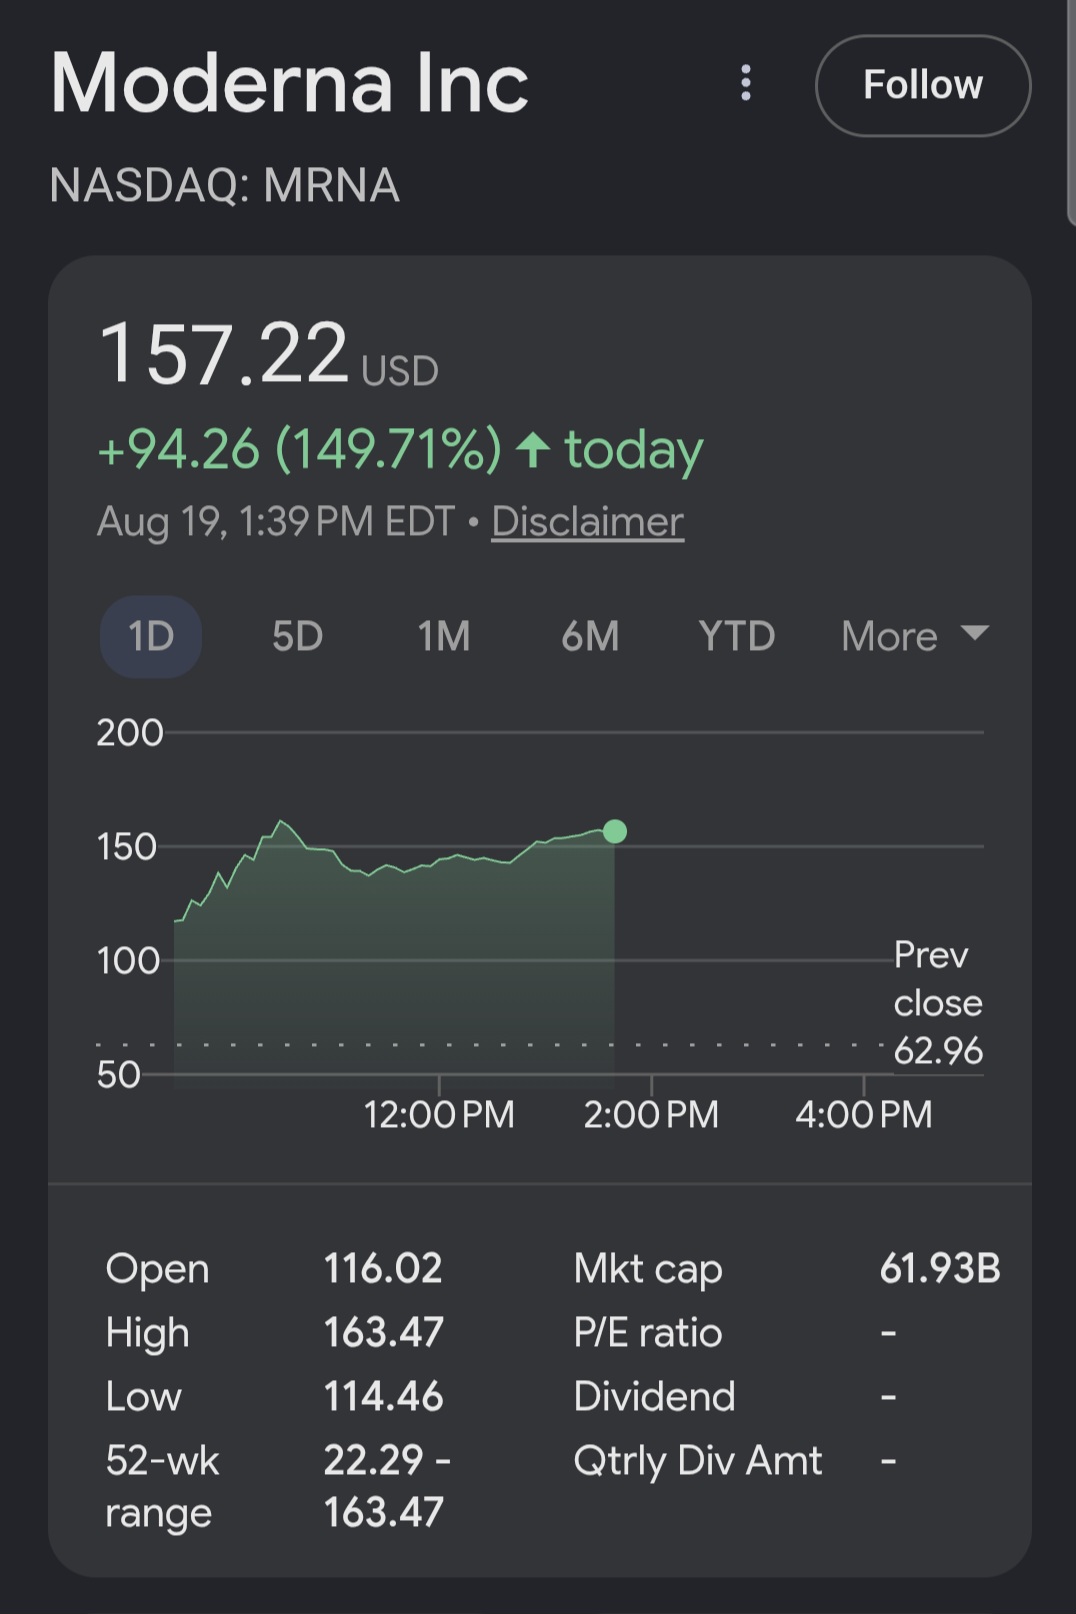The image size is (1076, 1614).
Task: Select the 1D chart range
Action: (x=151, y=636)
